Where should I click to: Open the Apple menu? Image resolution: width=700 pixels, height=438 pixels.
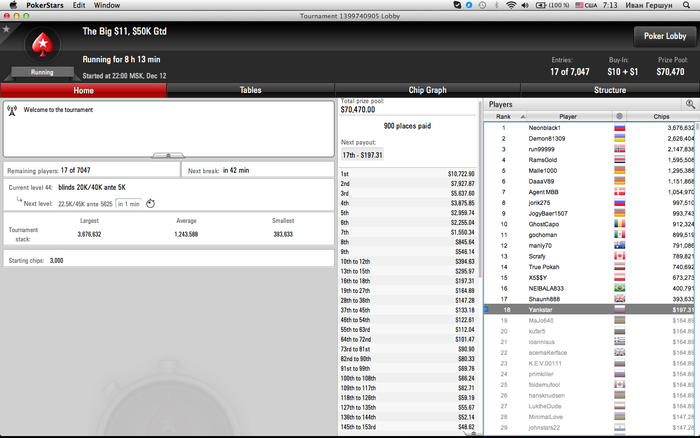[x=13, y=5]
